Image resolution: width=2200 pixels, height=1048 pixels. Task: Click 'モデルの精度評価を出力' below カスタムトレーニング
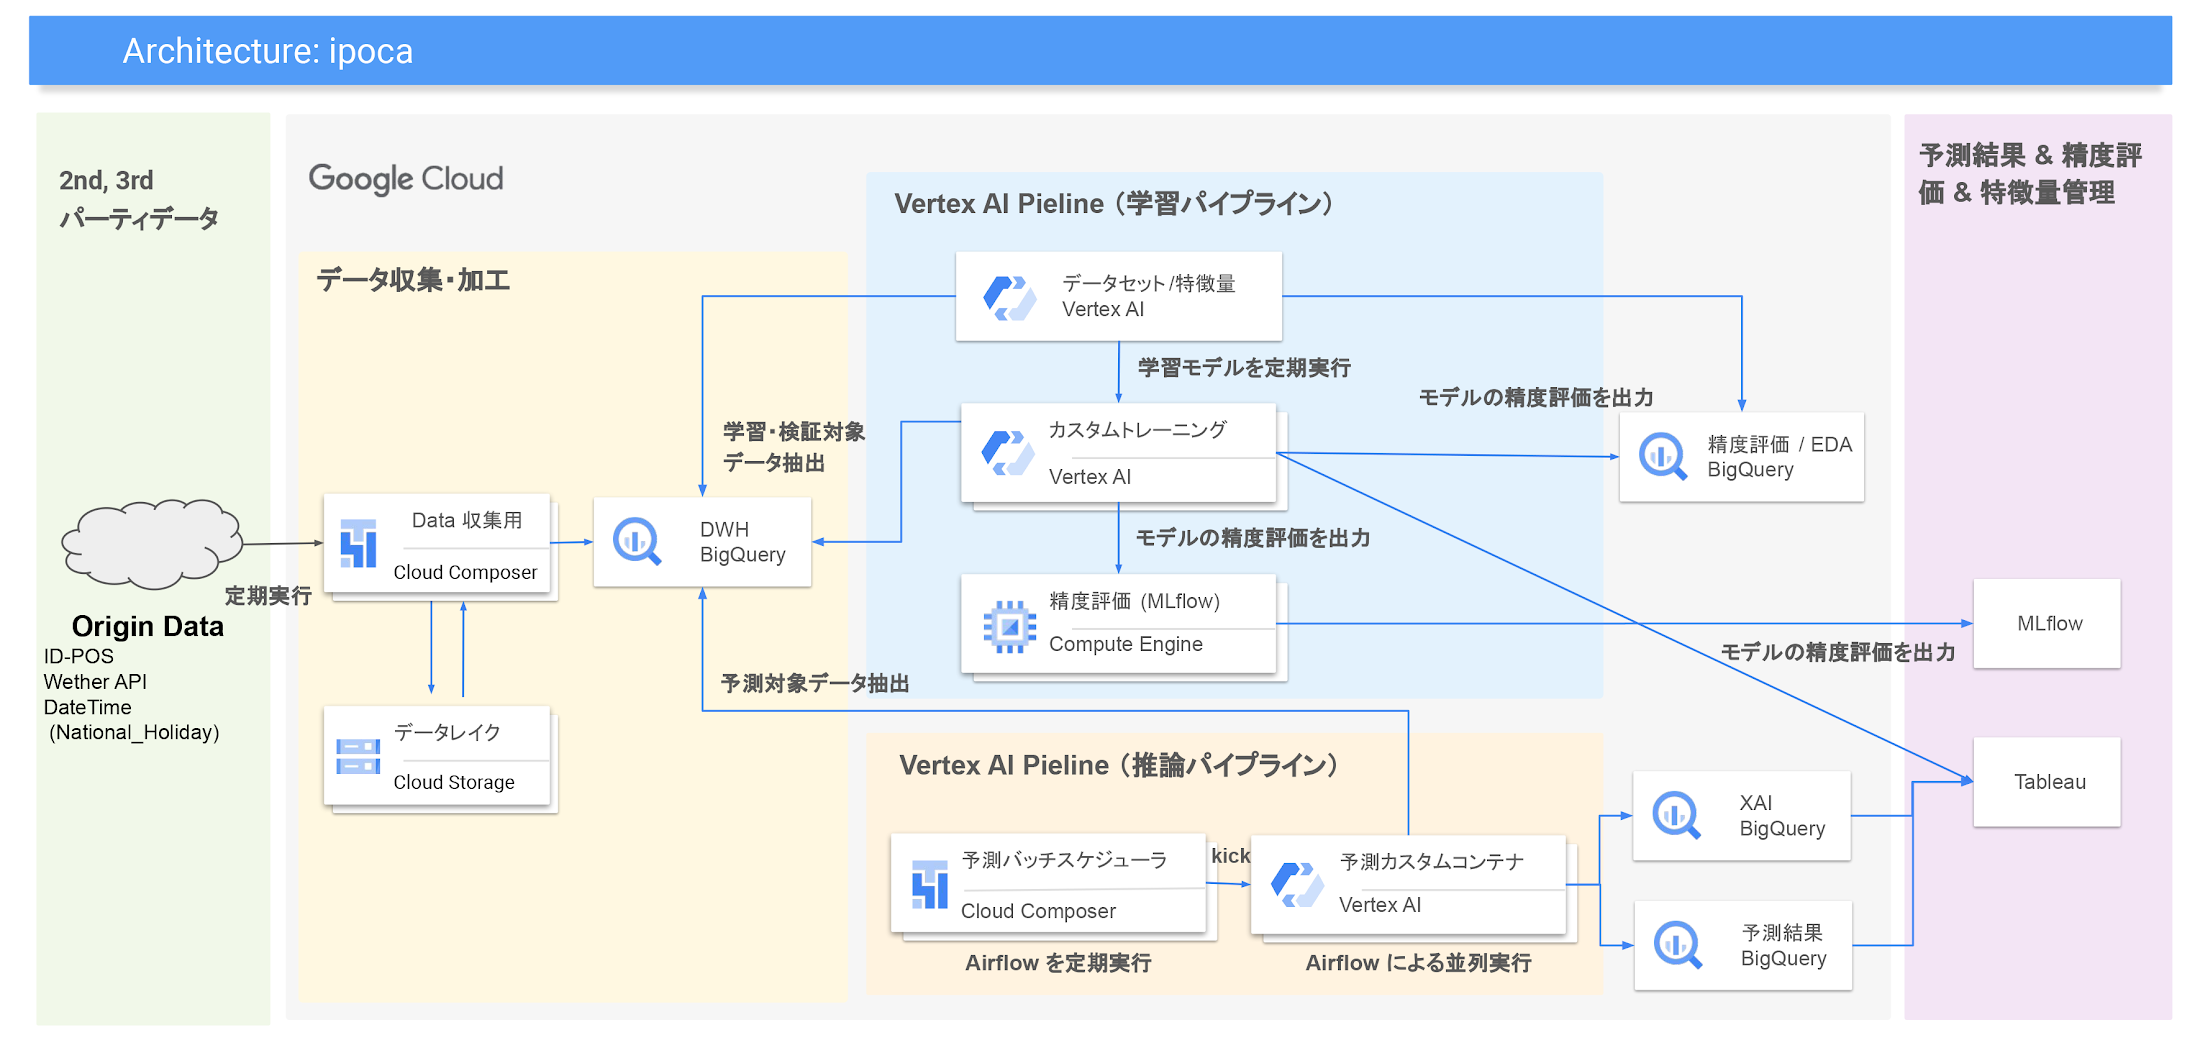tap(1252, 538)
